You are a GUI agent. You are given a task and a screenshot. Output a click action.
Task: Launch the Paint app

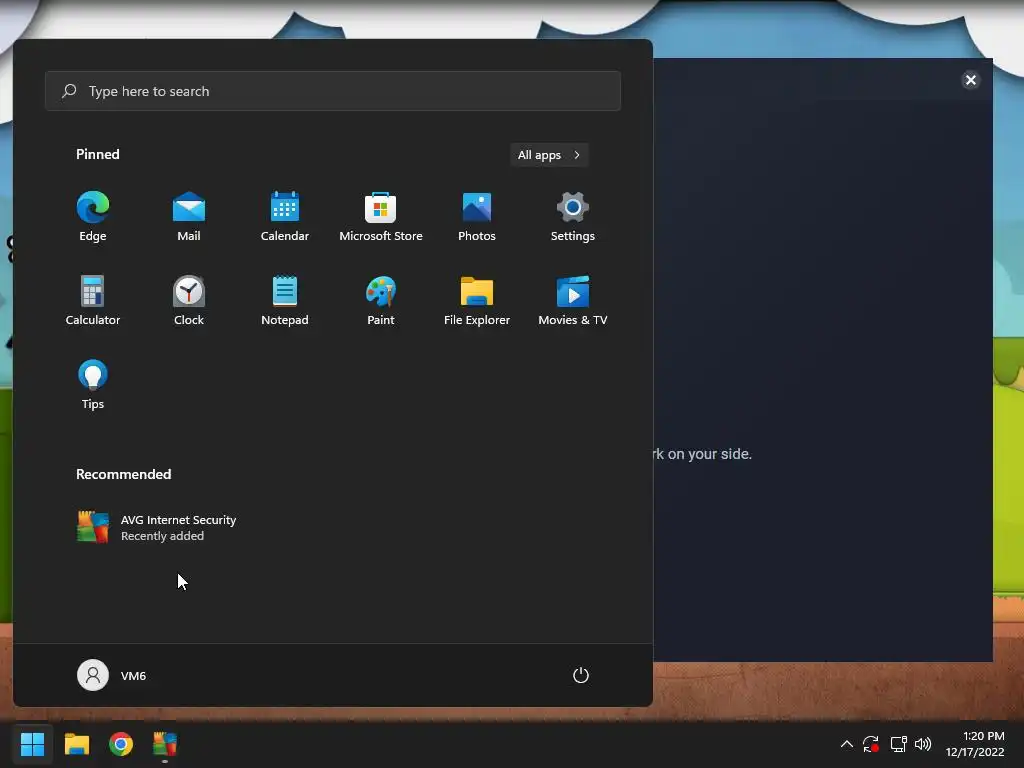(381, 300)
